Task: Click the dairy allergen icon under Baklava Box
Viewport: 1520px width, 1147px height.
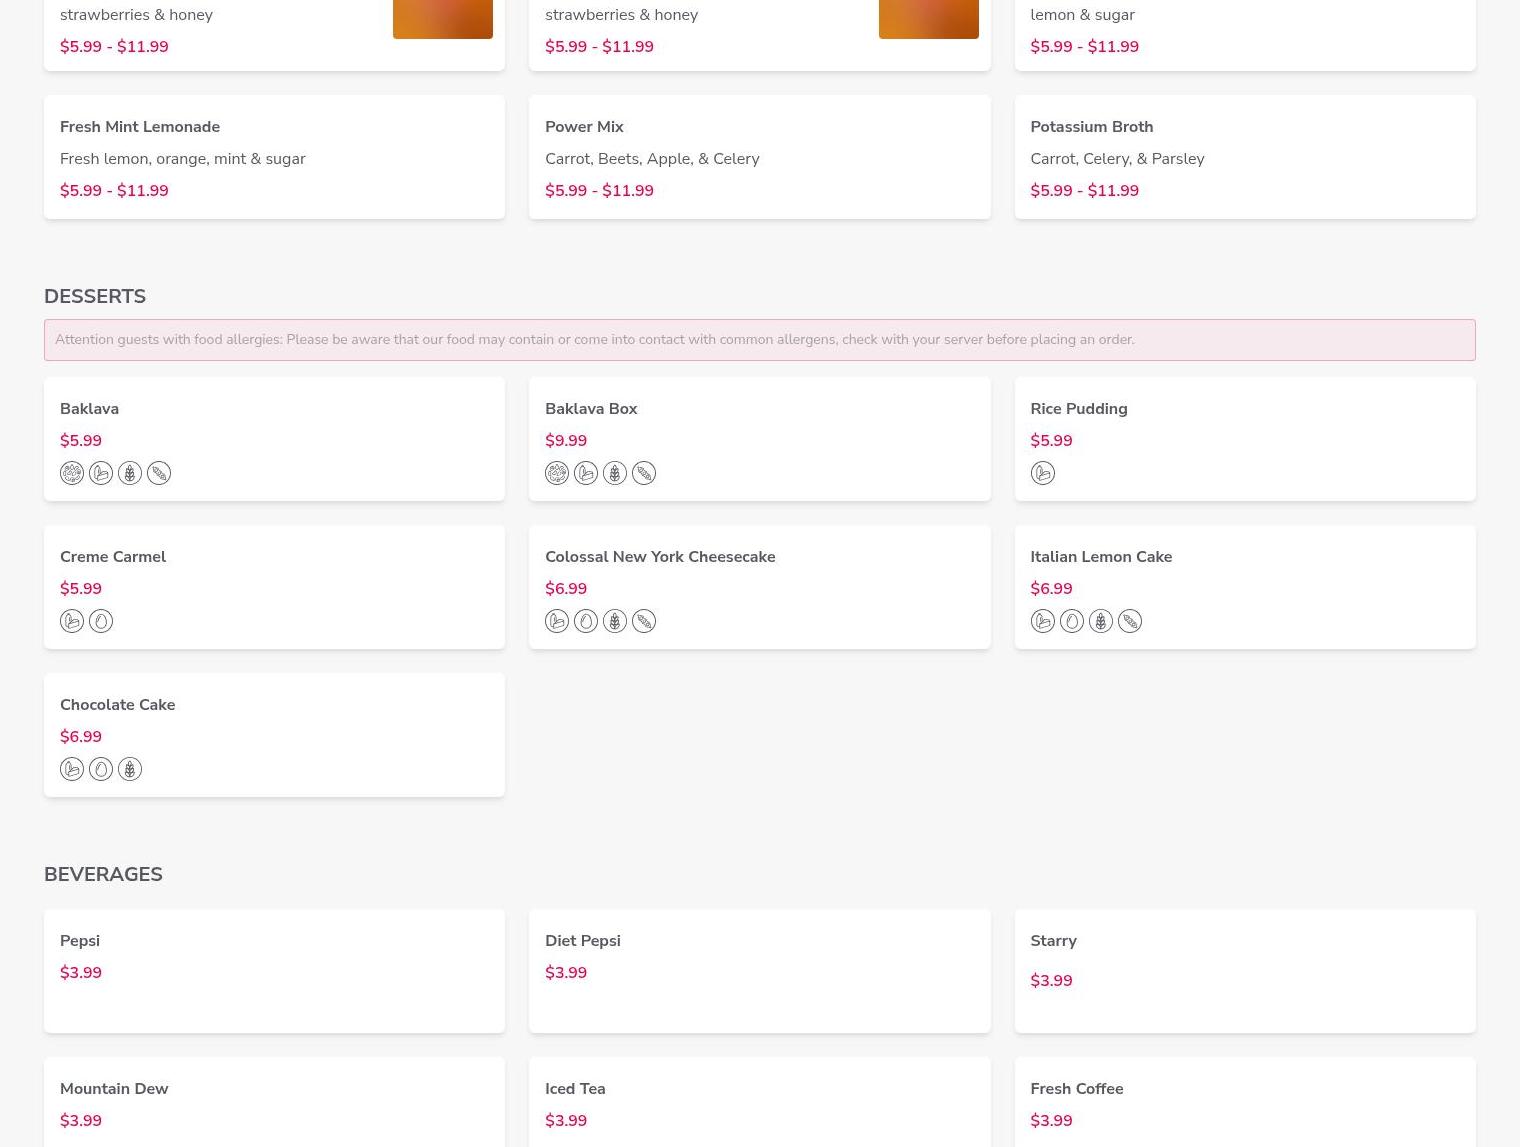Action: [x=586, y=473]
